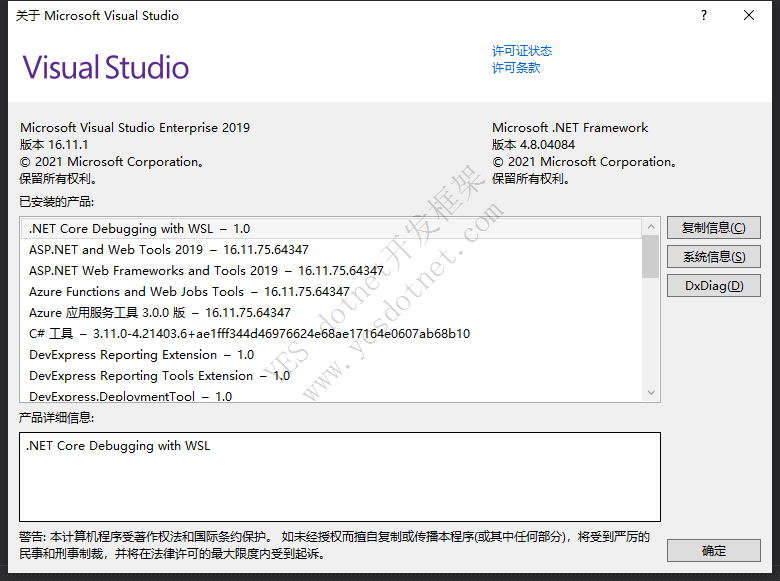The image size is (780, 581).
Task: Select DevExpress Reporting Tools Extension row
Action: pyautogui.click(x=331, y=376)
